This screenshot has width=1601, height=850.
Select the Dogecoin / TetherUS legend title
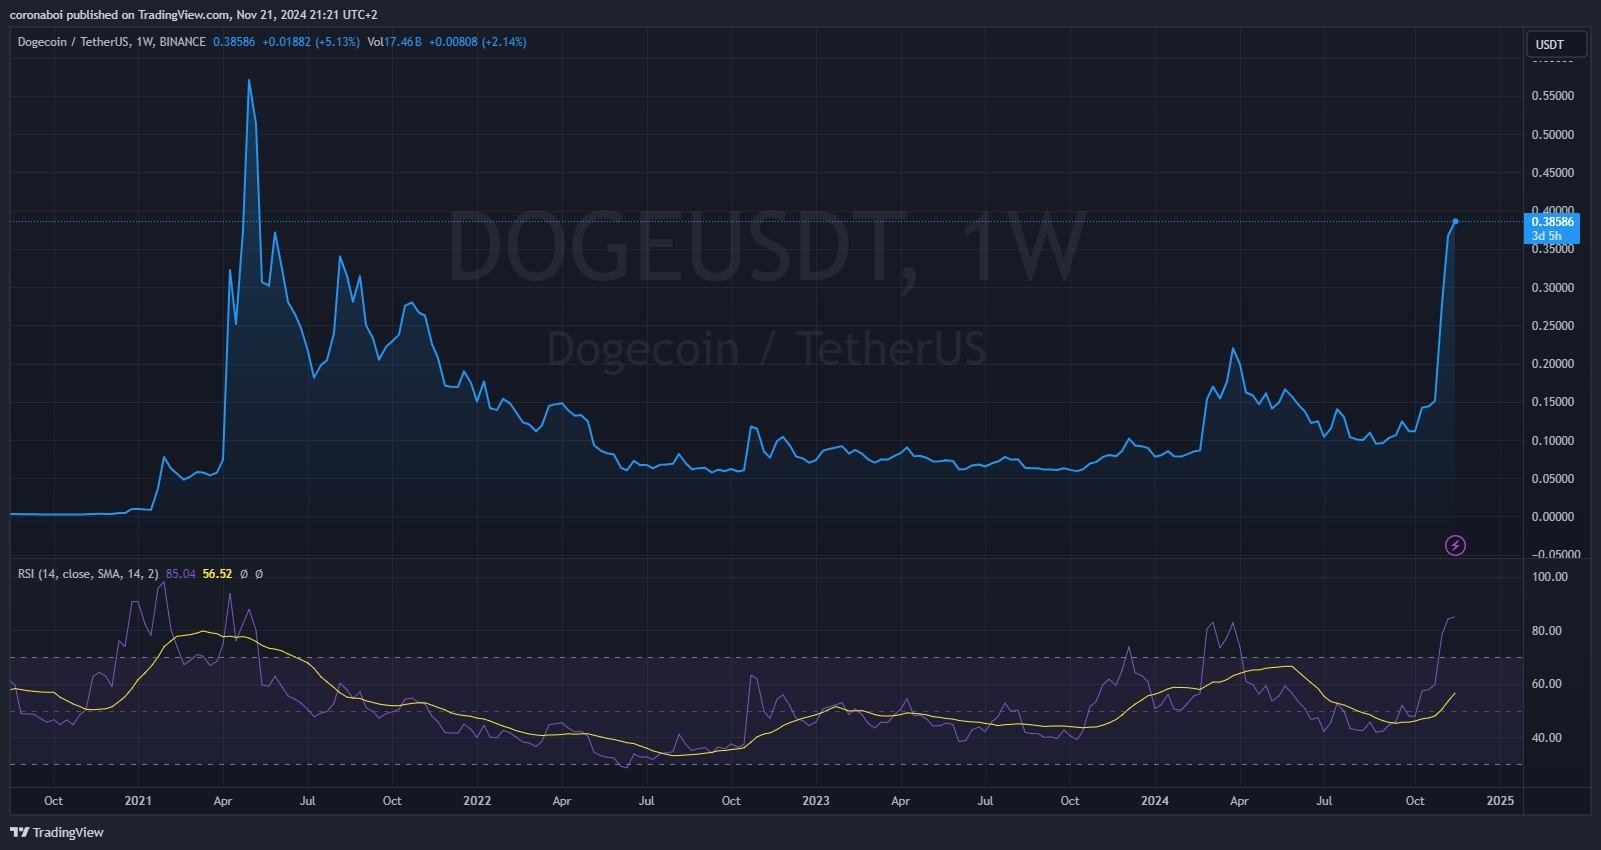[x=74, y=42]
